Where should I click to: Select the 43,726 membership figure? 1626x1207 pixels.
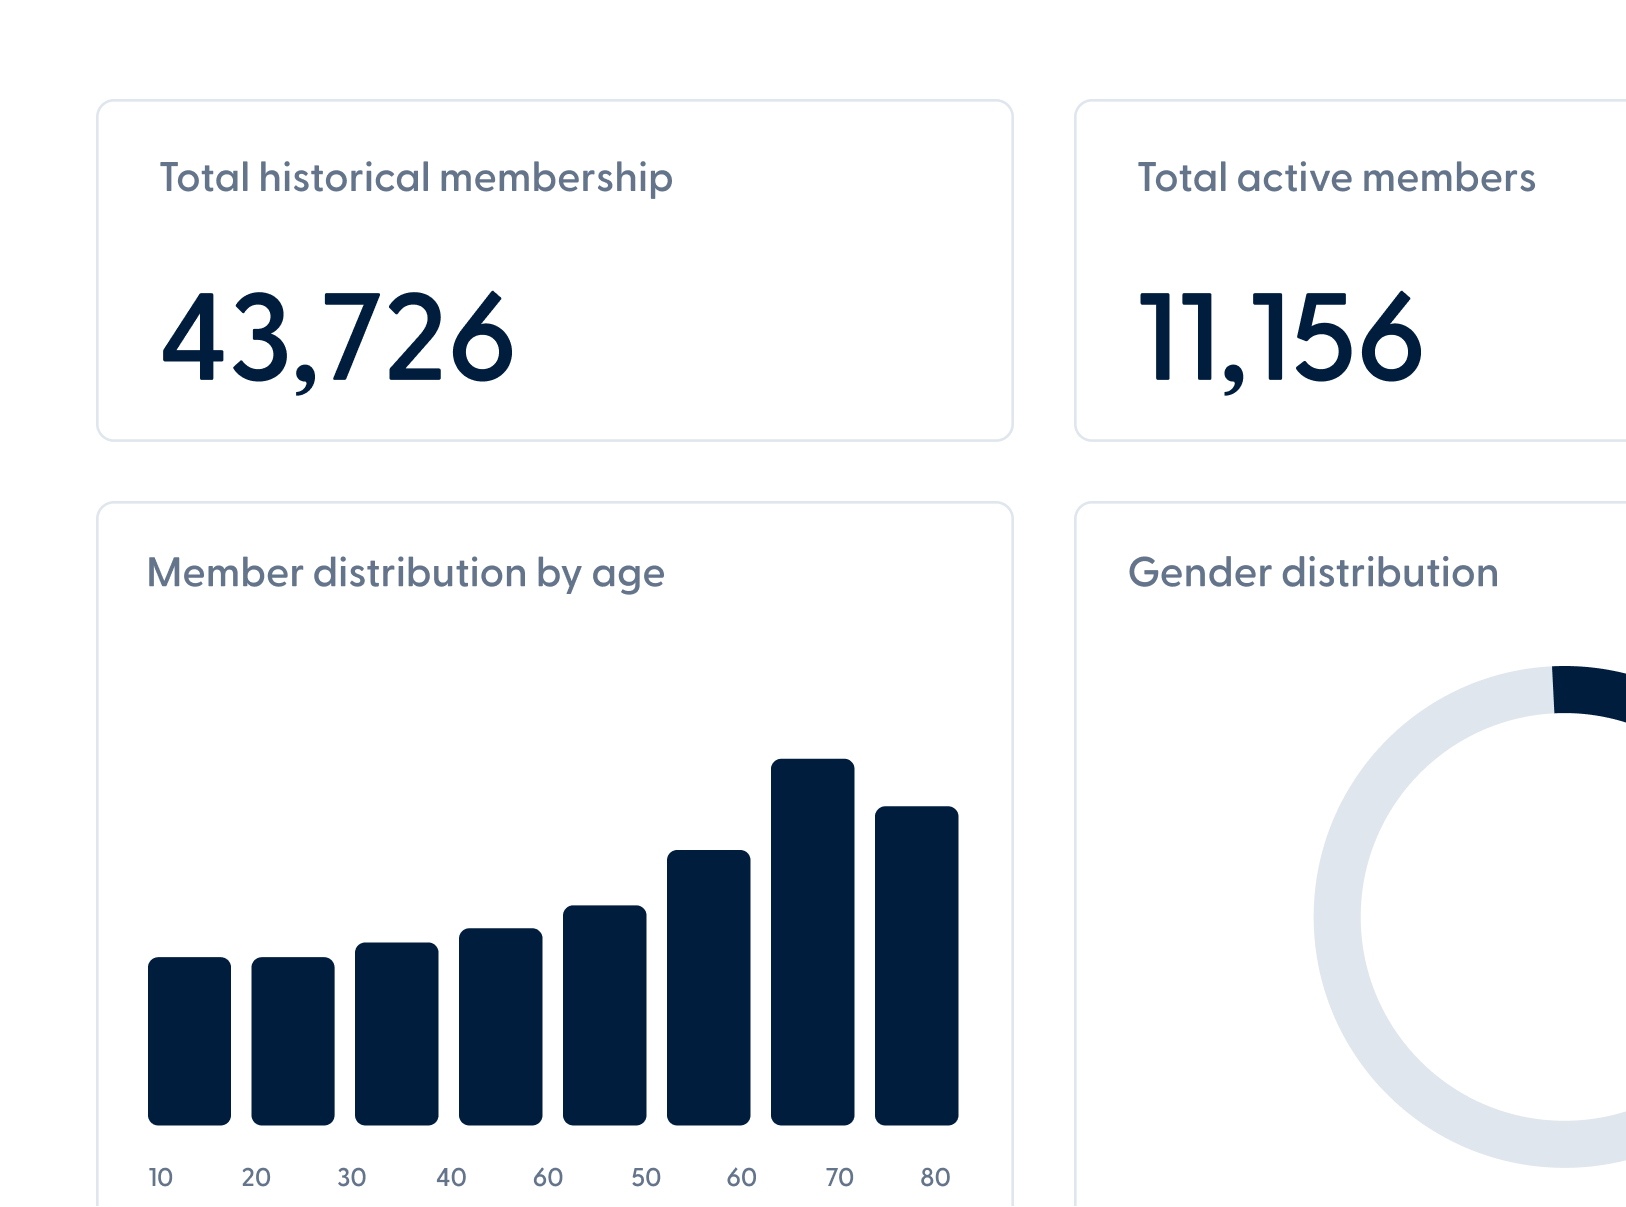[x=337, y=338]
